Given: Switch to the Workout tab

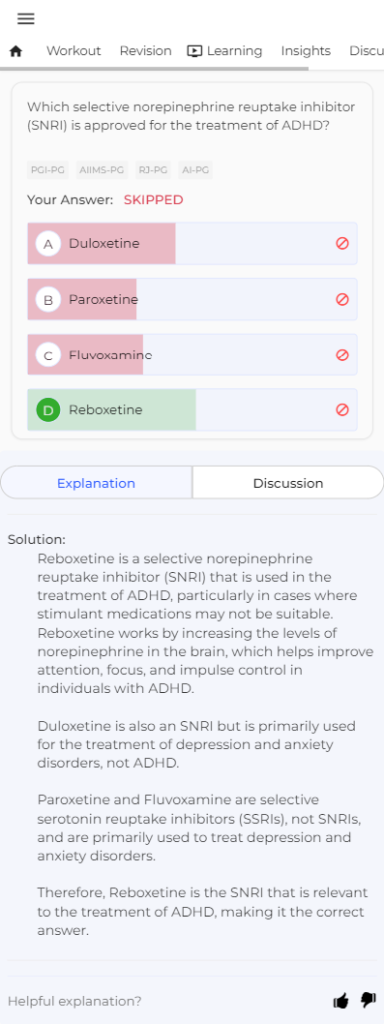Looking at the screenshot, I should [x=74, y=51].
